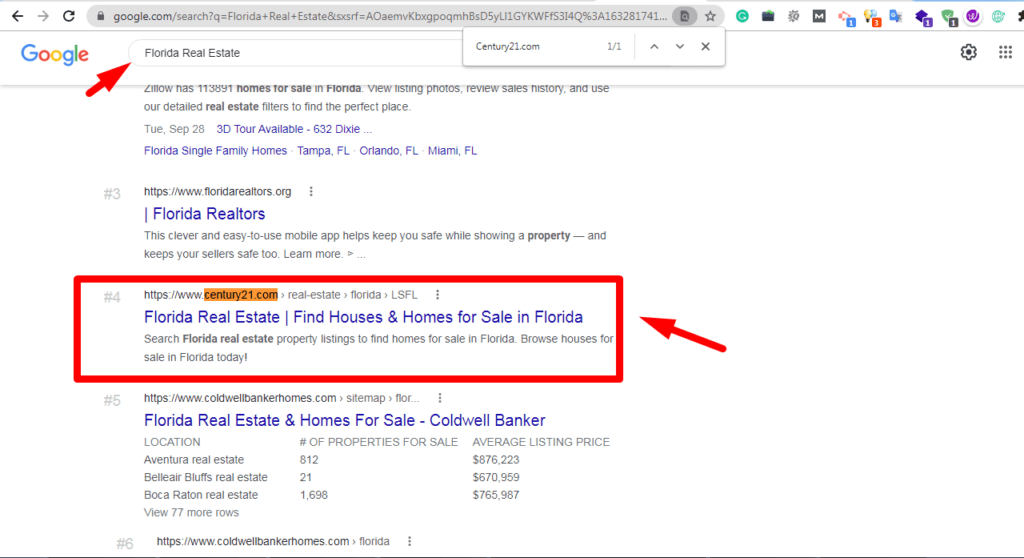The height and width of the screenshot is (558, 1024).
Task: Click the 812 properties count
Action: (309, 459)
